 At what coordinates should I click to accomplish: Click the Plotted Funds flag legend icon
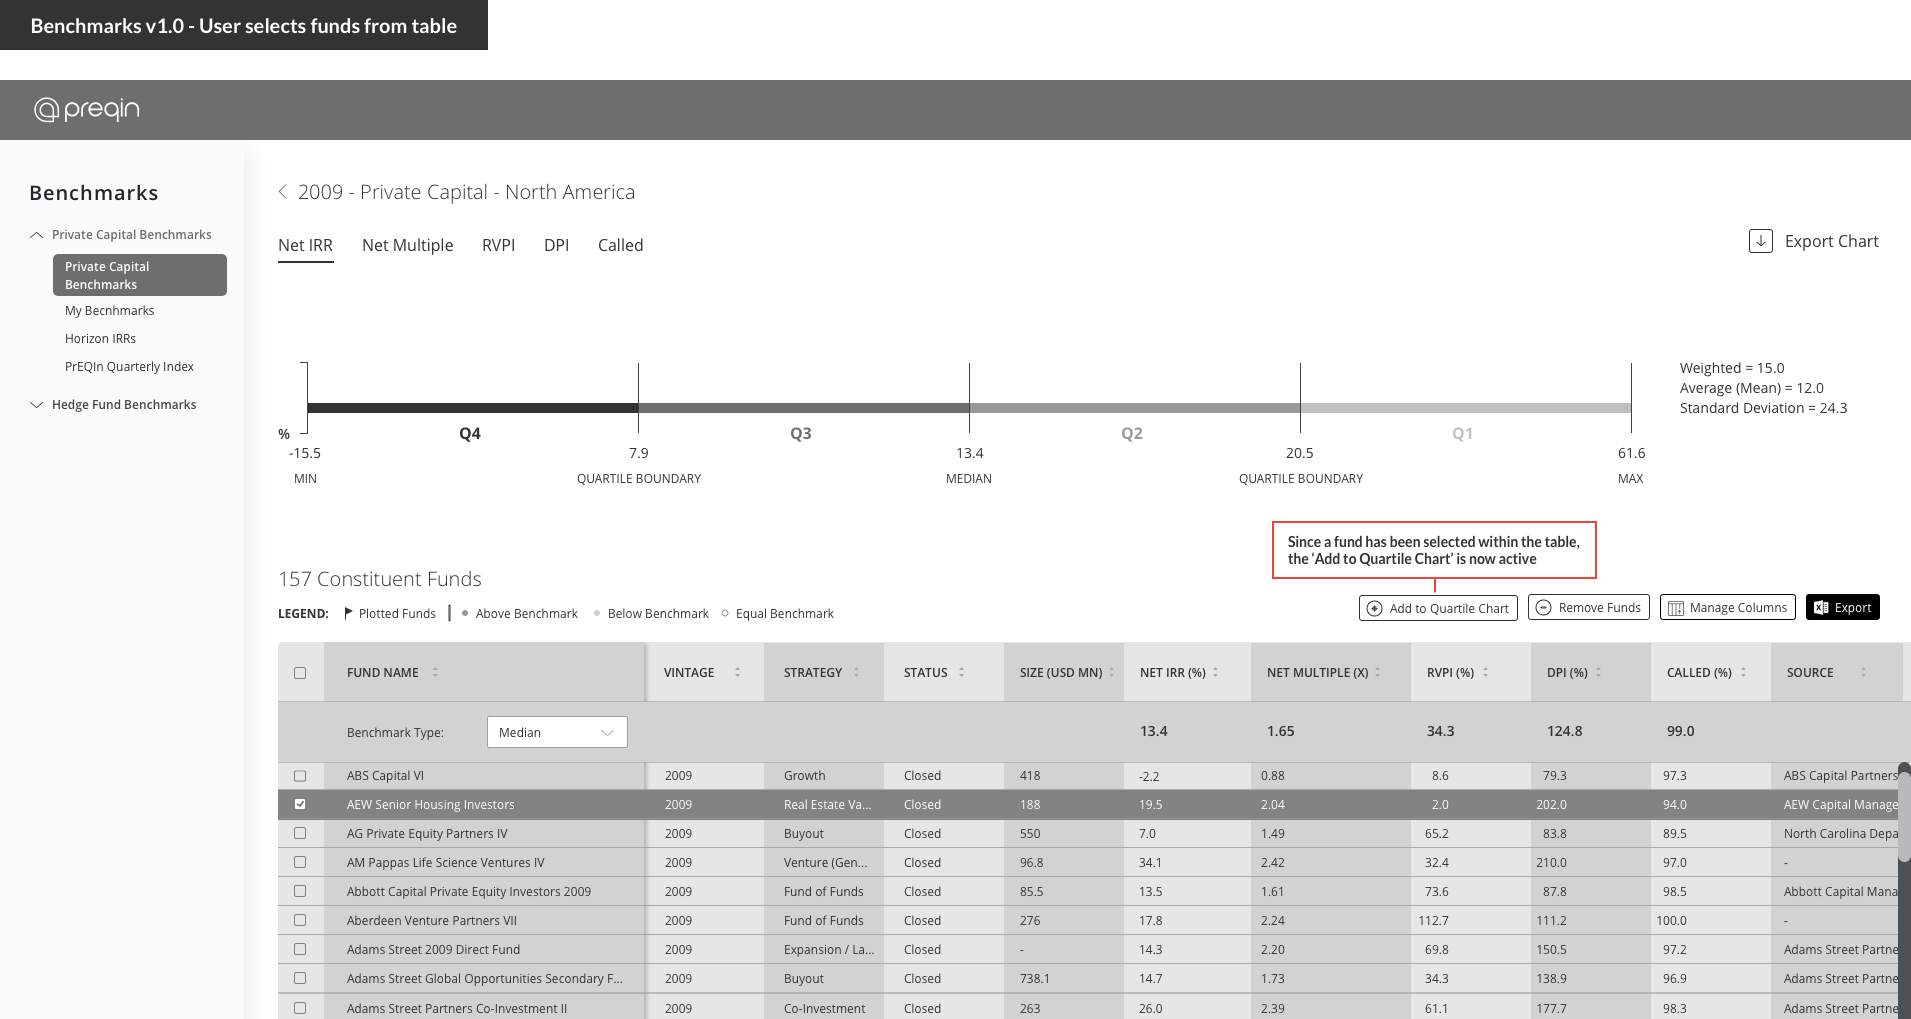pyautogui.click(x=348, y=613)
